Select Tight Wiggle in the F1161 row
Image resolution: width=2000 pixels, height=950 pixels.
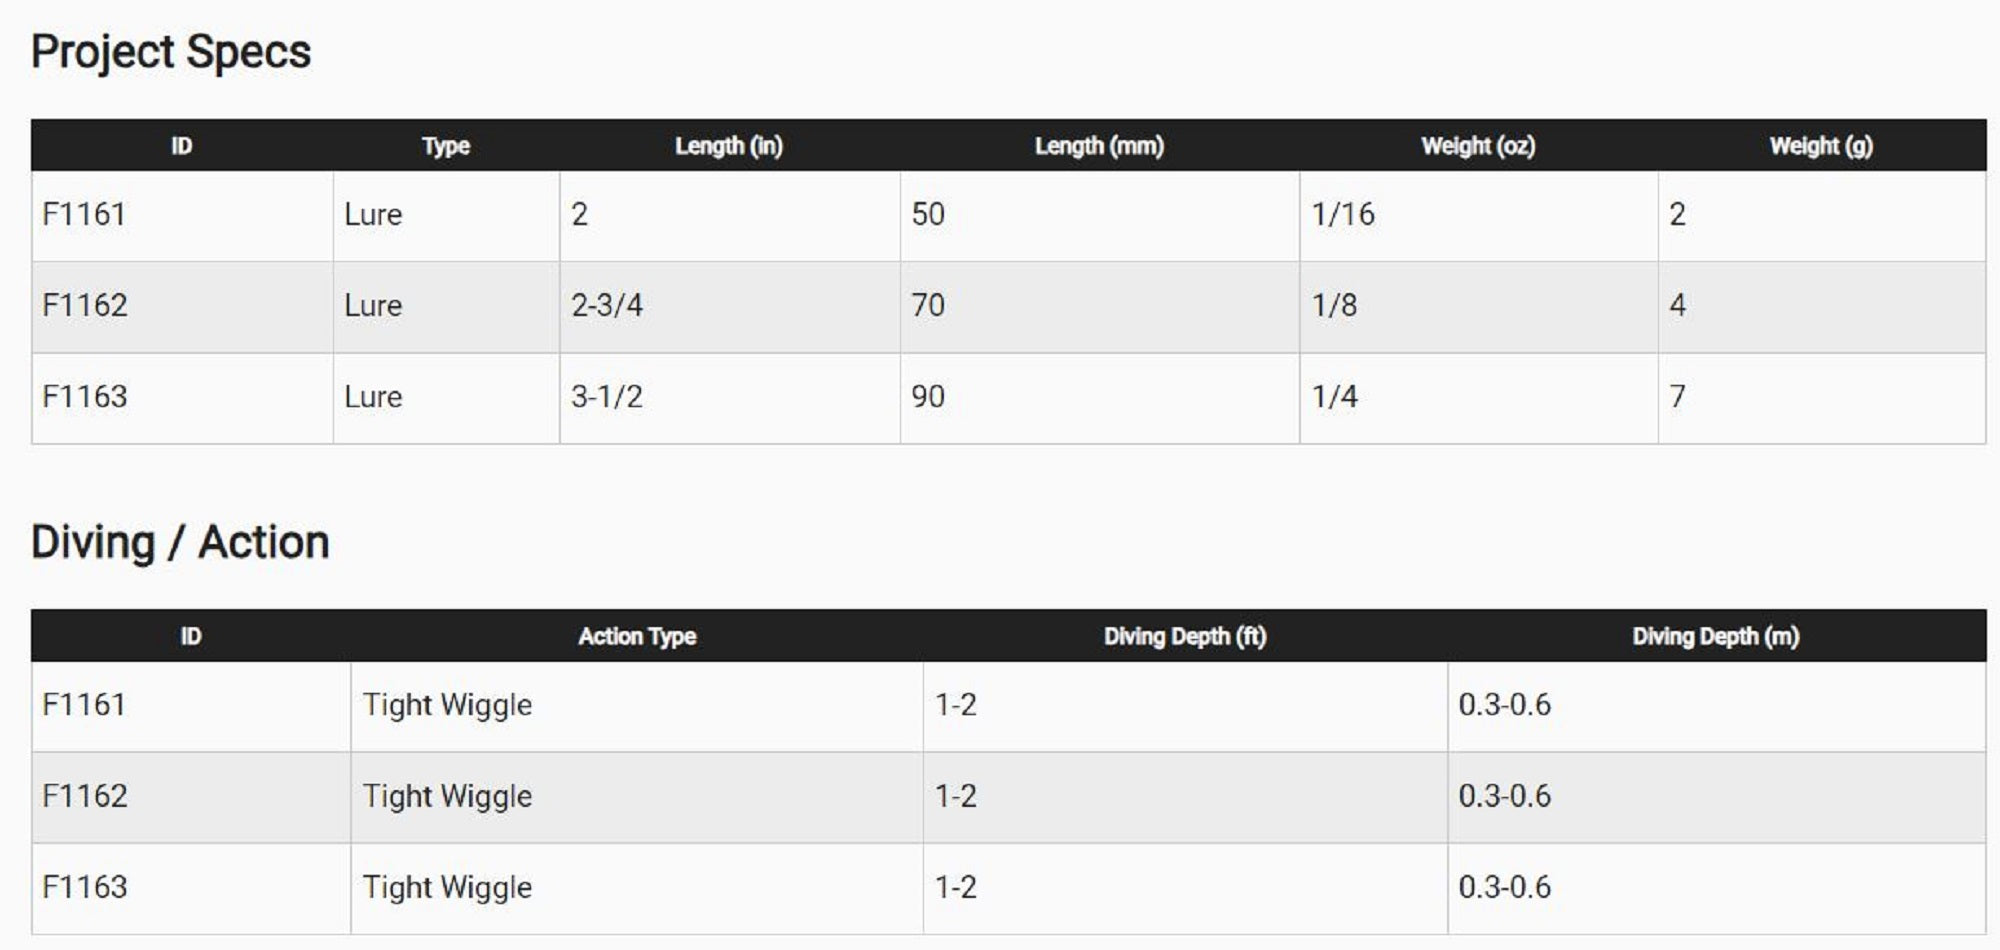point(447,705)
